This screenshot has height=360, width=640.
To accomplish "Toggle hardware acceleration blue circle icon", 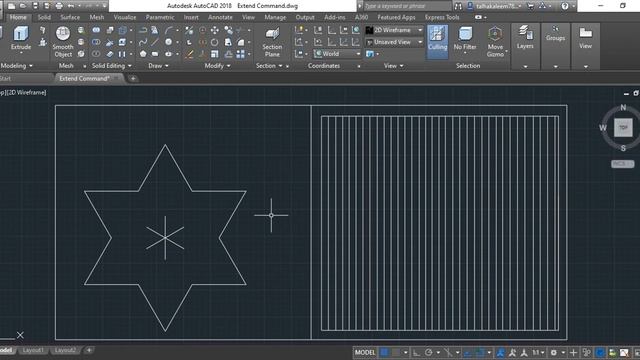I will (600, 353).
